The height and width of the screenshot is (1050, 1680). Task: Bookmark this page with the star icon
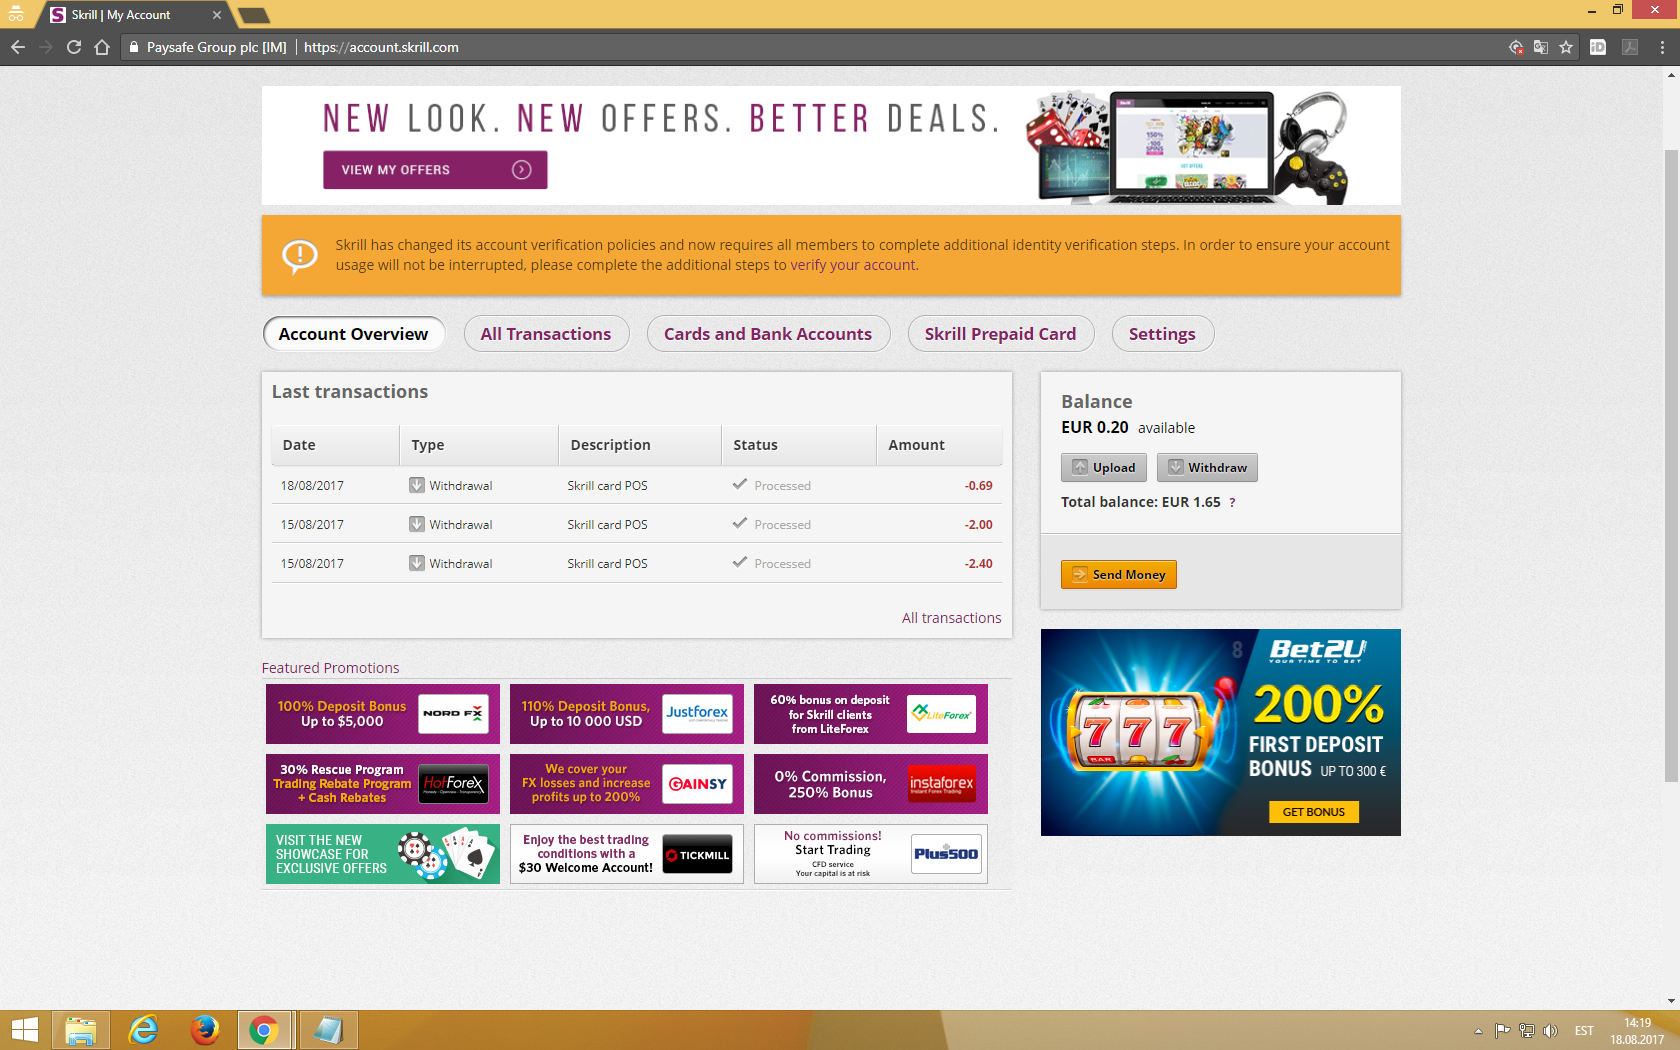click(x=1566, y=47)
